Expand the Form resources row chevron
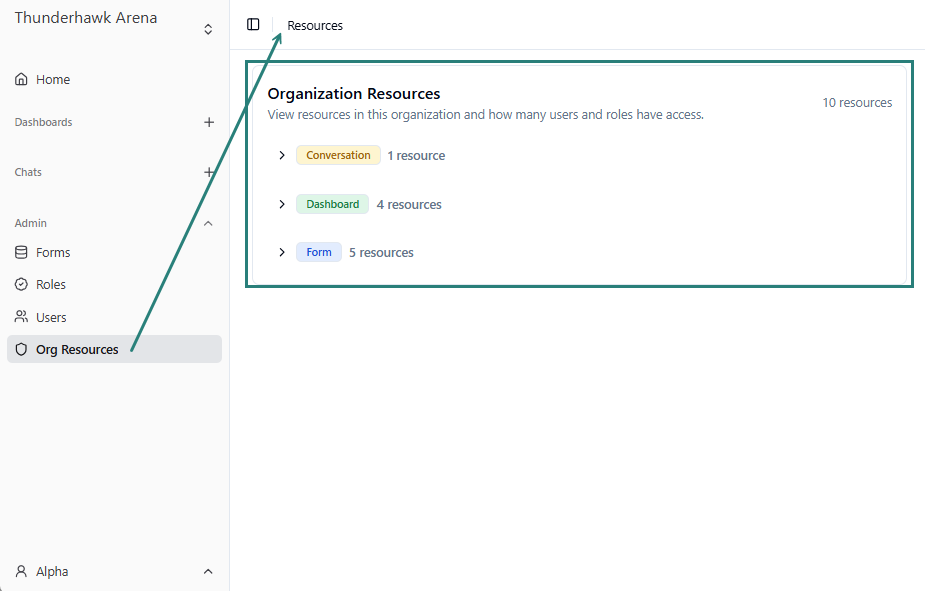 pos(282,253)
